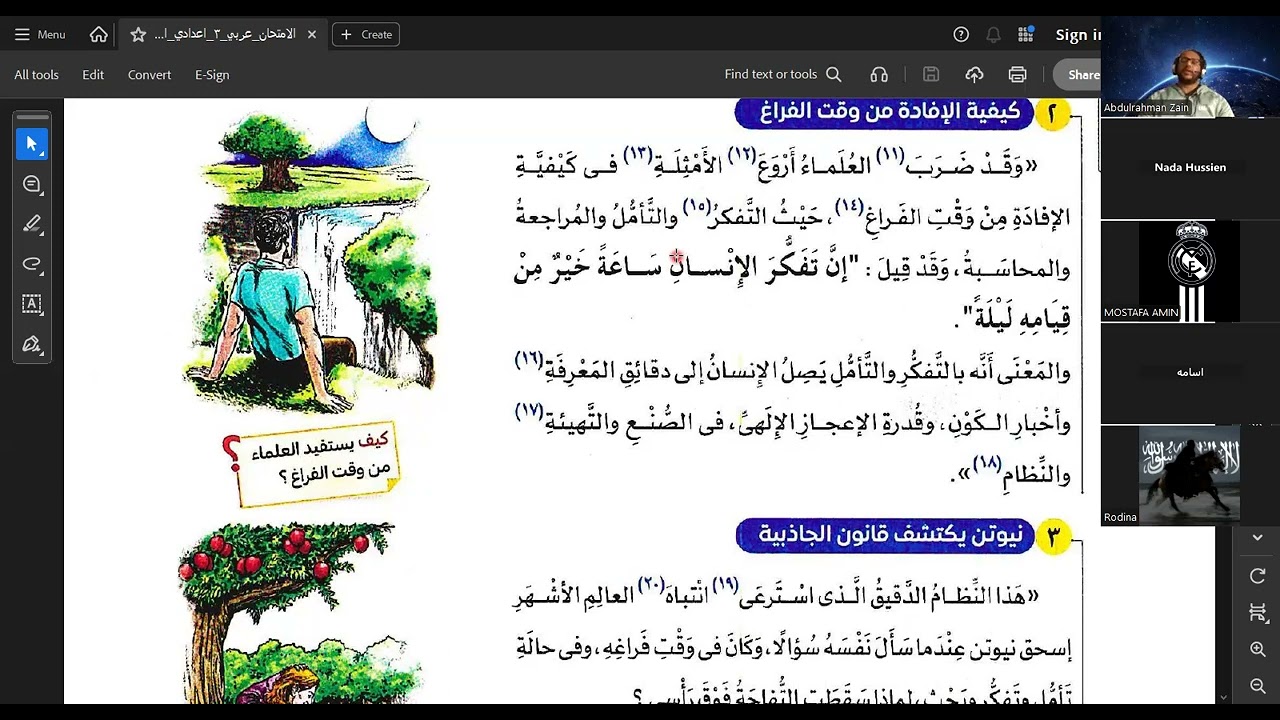Screen dimensions: 1280x720
Task: Open the Edit tab
Action: 93,75
